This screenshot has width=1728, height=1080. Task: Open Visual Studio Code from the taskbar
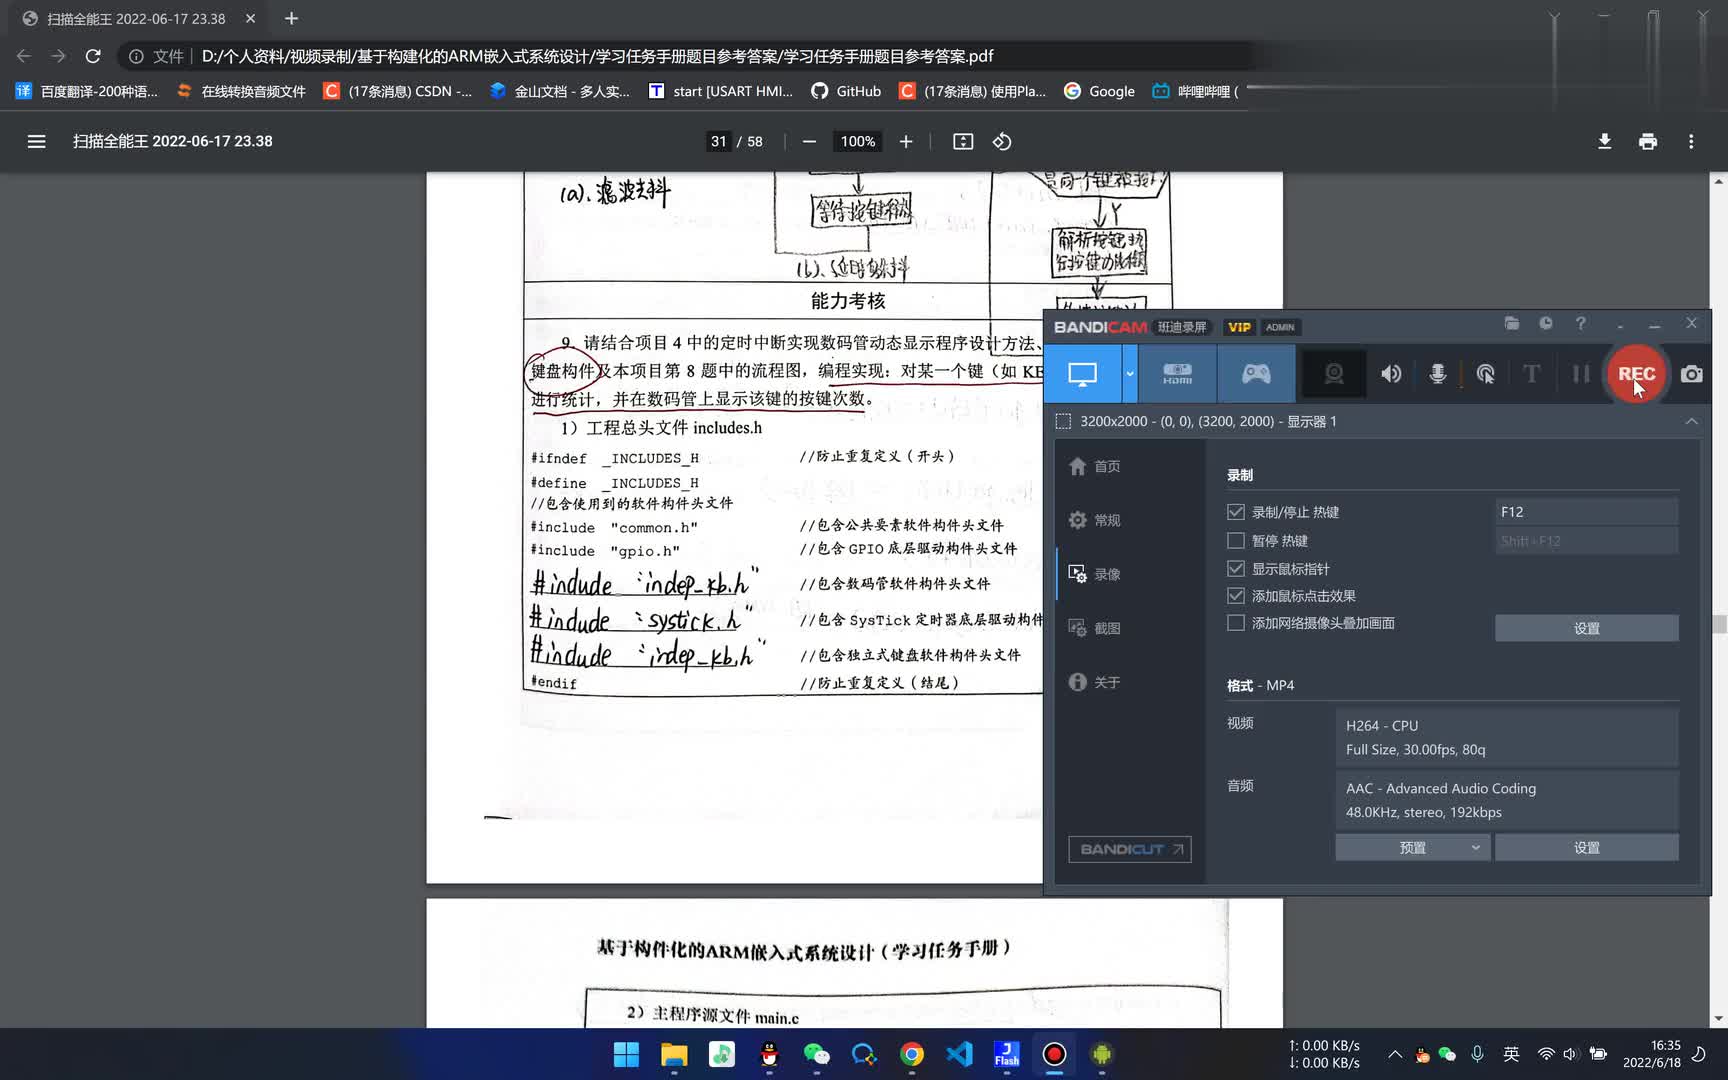pos(959,1054)
